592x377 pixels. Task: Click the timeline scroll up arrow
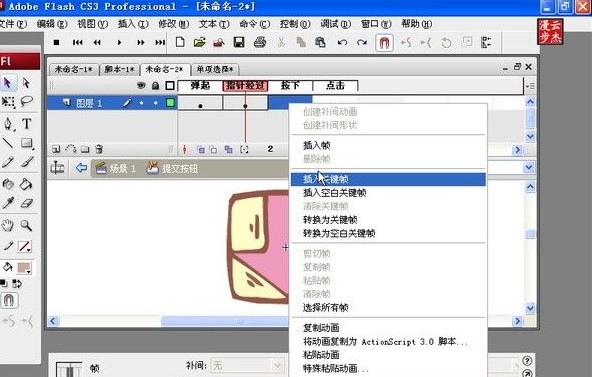coord(530,102)
